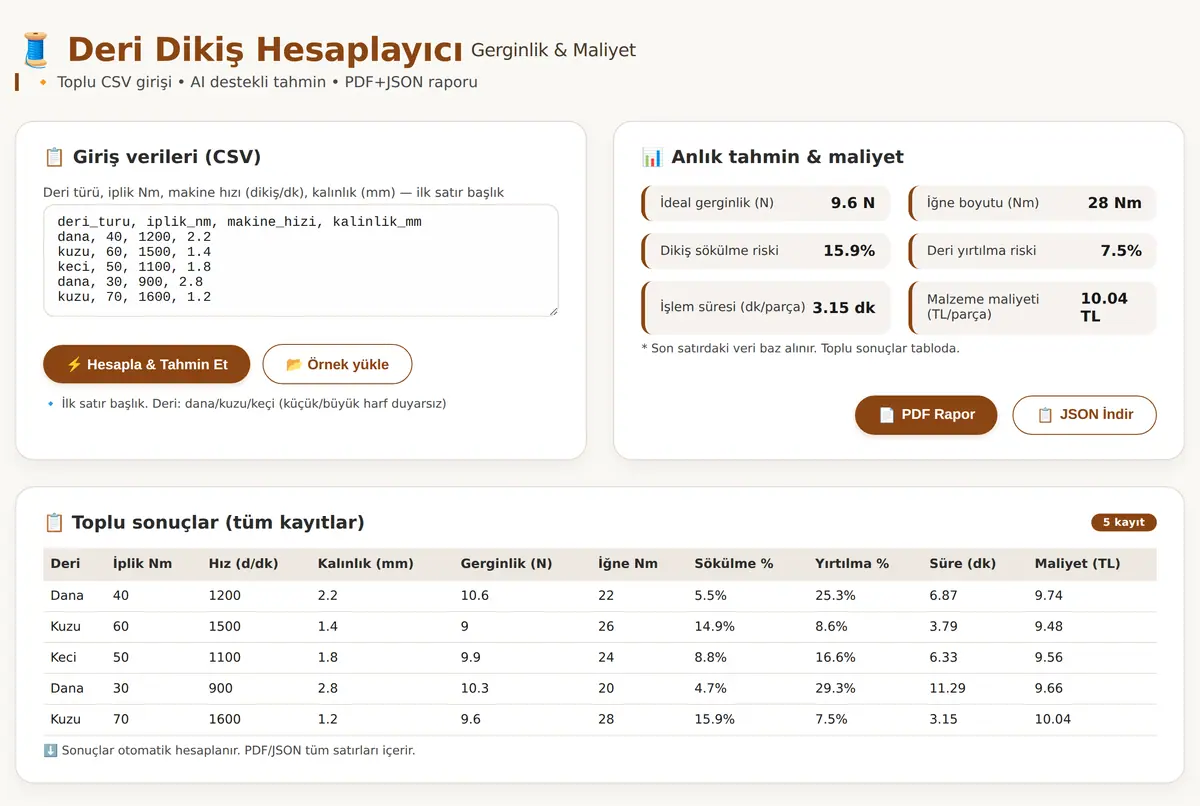Click the Deri Dikiş Hesaplayıcı title
This screenshot has height=806, width=1200.
click(x=265, y=49)
